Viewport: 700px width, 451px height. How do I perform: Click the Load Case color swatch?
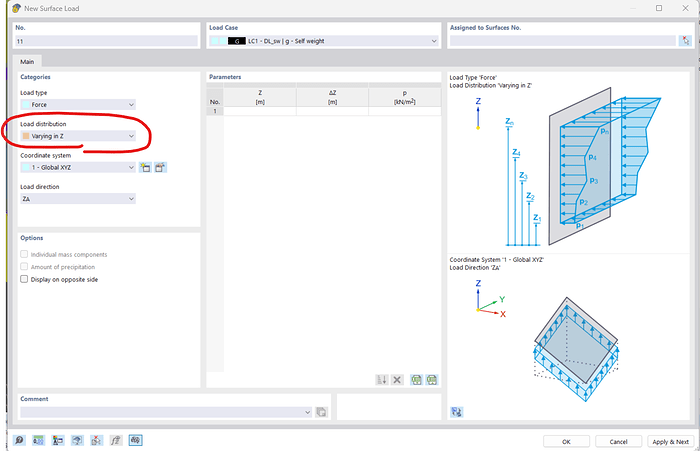click(218, 41)
